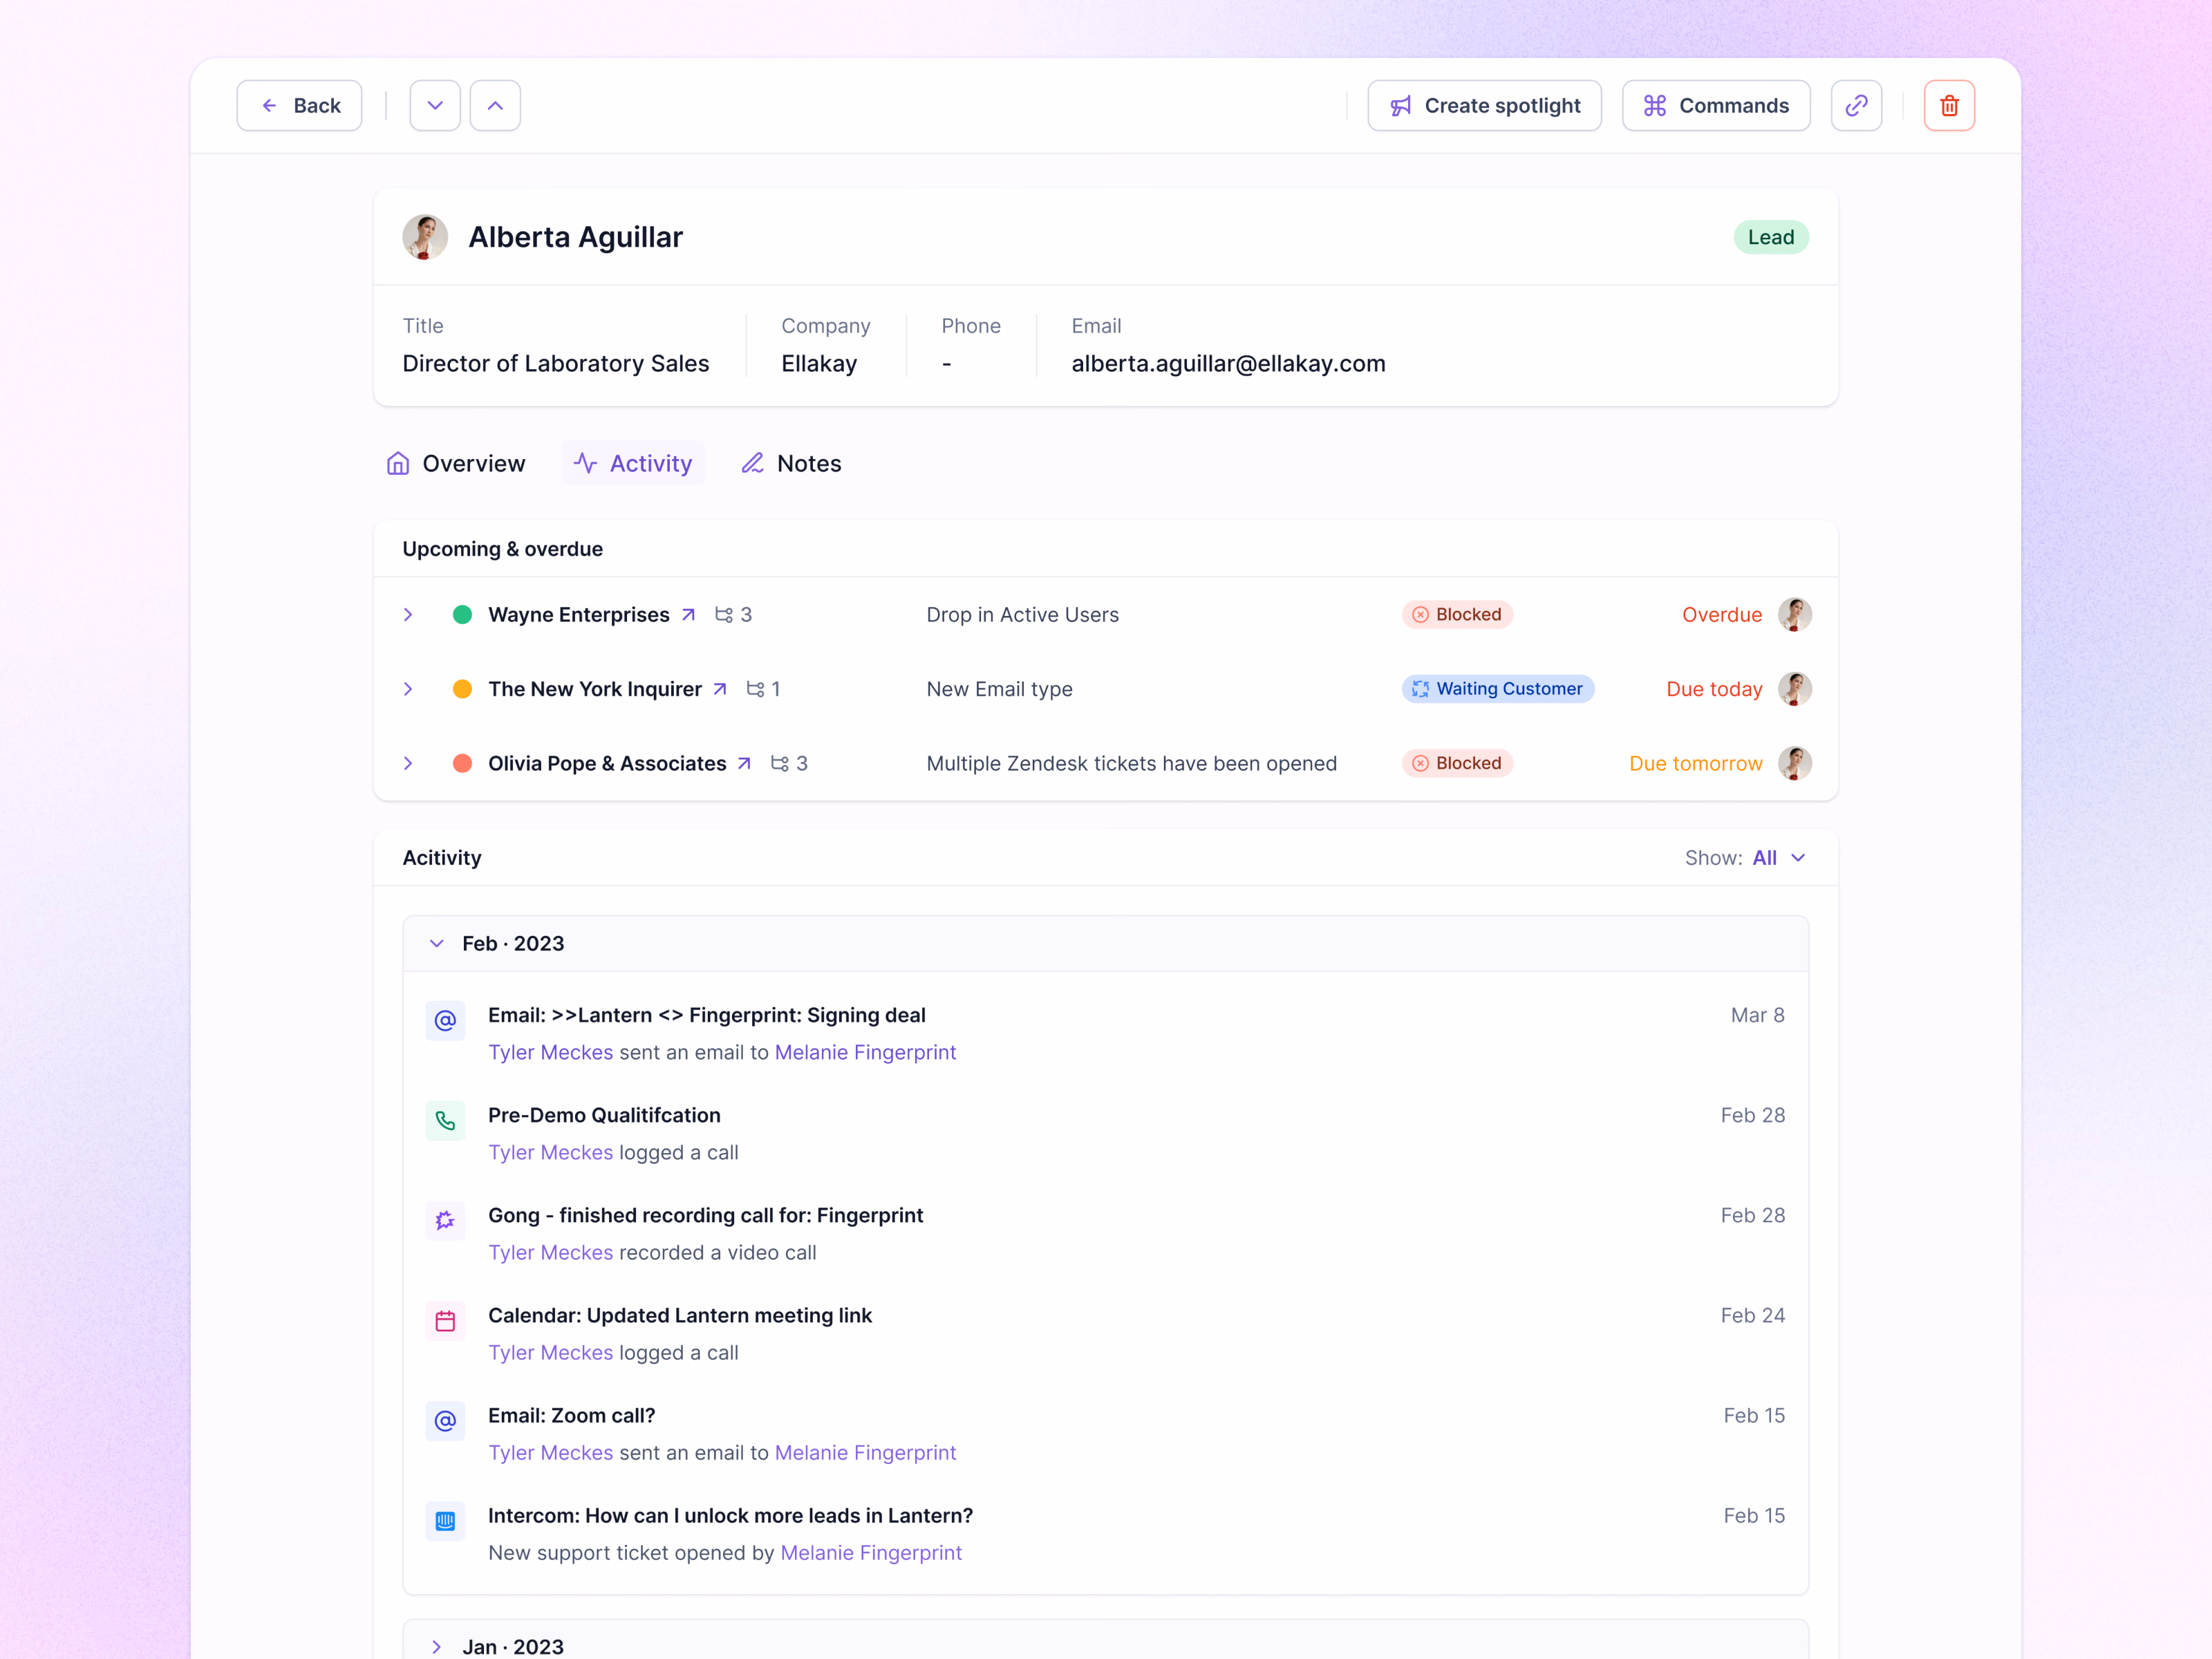Click orange status dot for New York Inquirer

(x=462, y=689)
